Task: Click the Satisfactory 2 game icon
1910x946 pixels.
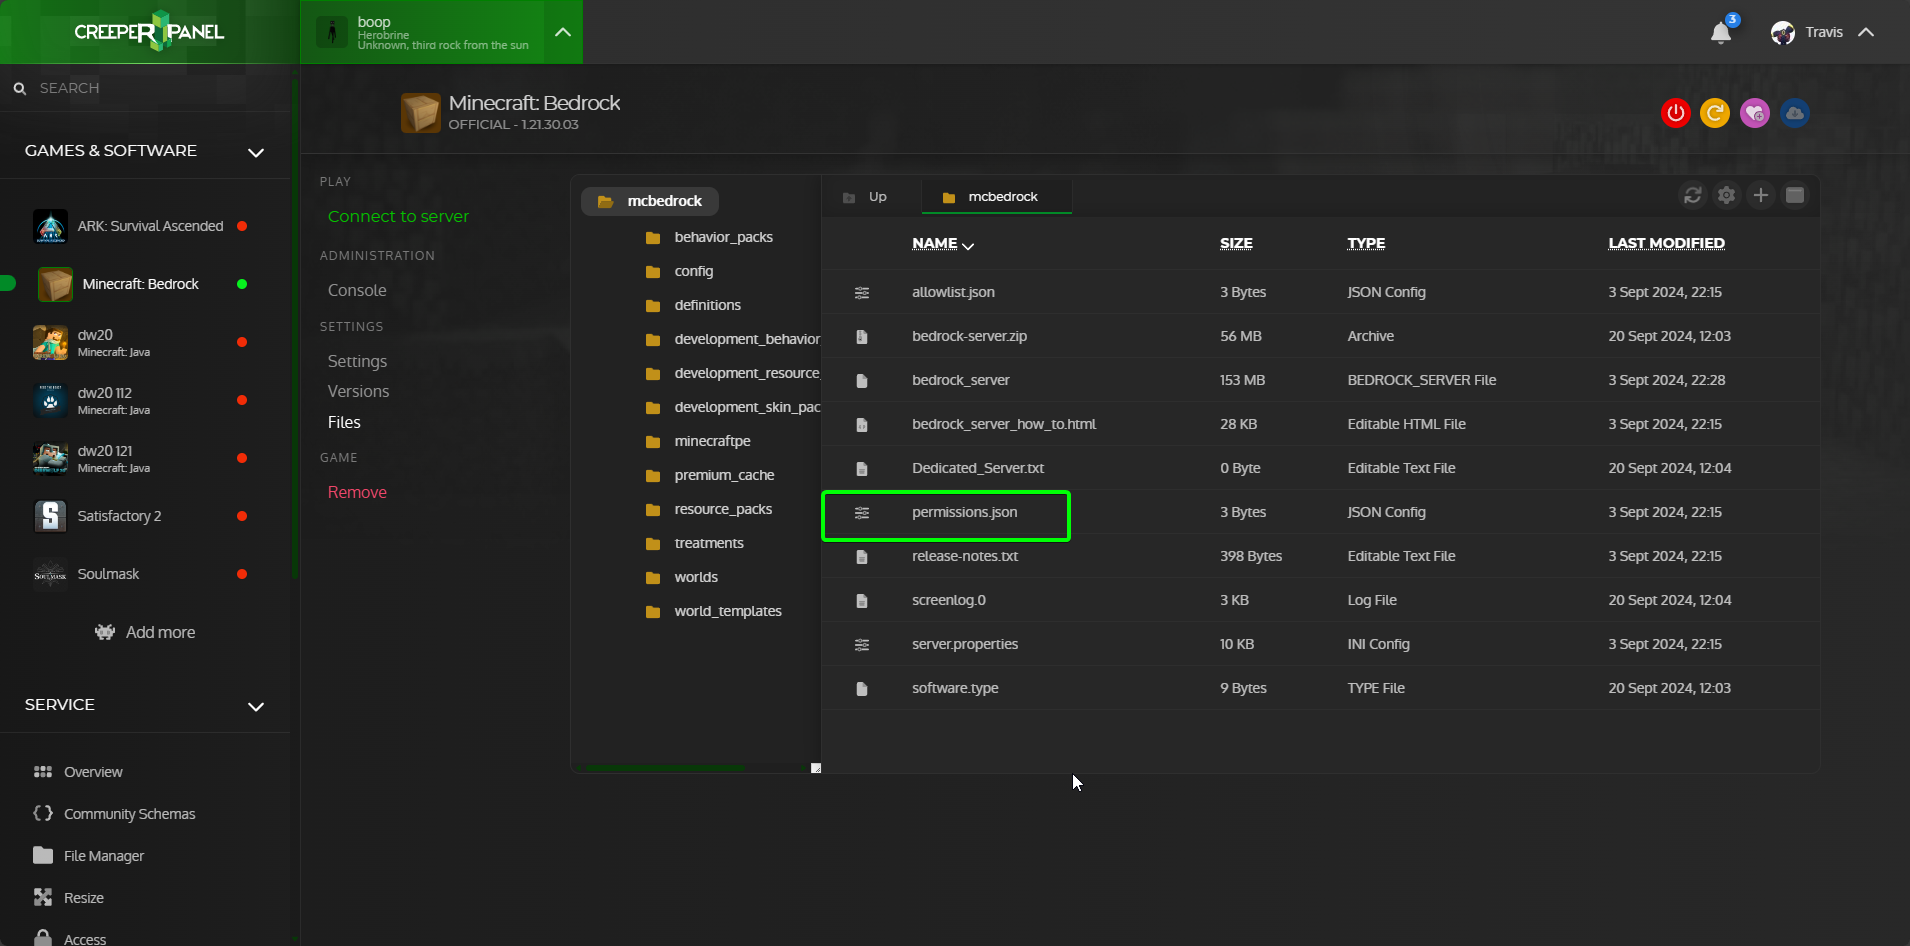Action: pos(50,516)
